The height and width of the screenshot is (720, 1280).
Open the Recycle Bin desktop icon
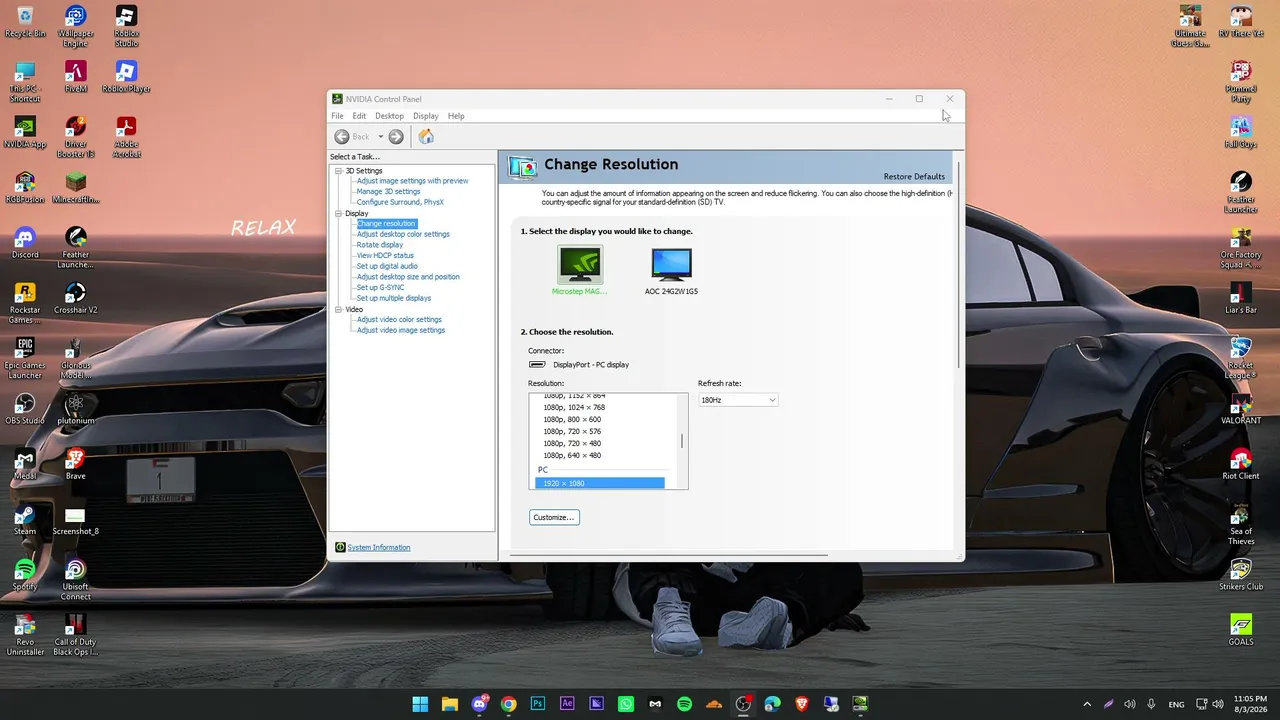tap(25, 23)
